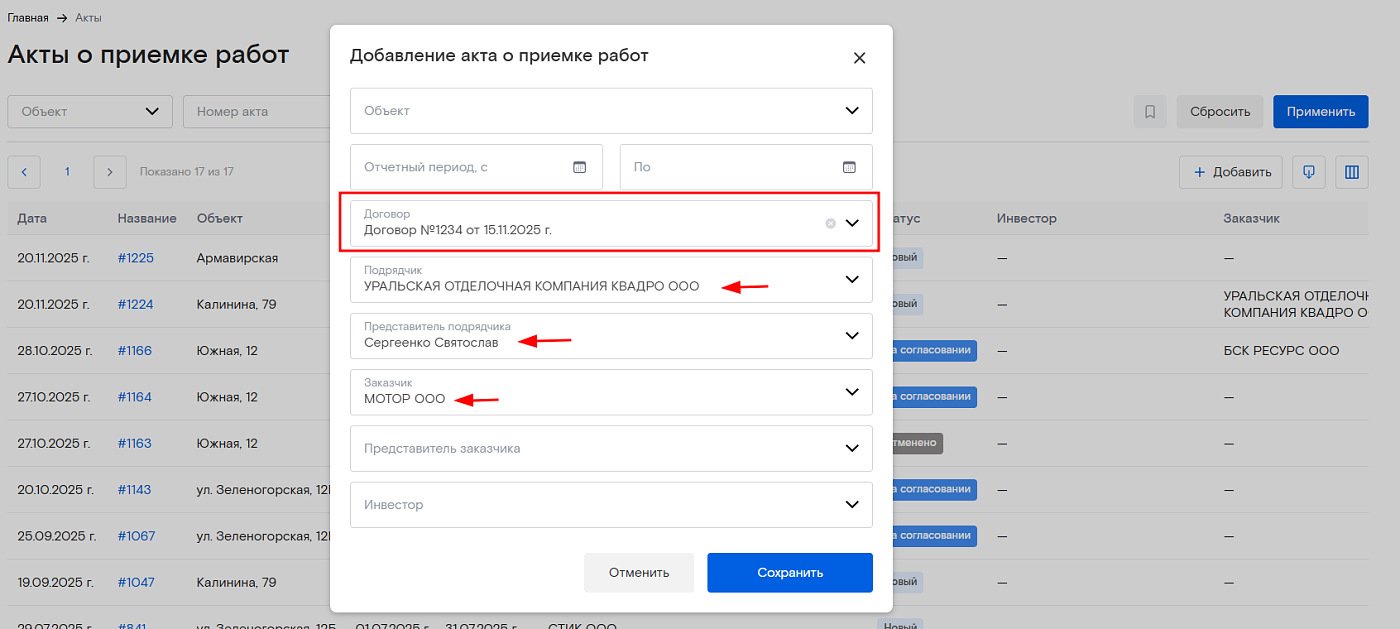The image size is (1400, 629).
Task: Expand the Заказчик dropdown
Action: [851, 392]
